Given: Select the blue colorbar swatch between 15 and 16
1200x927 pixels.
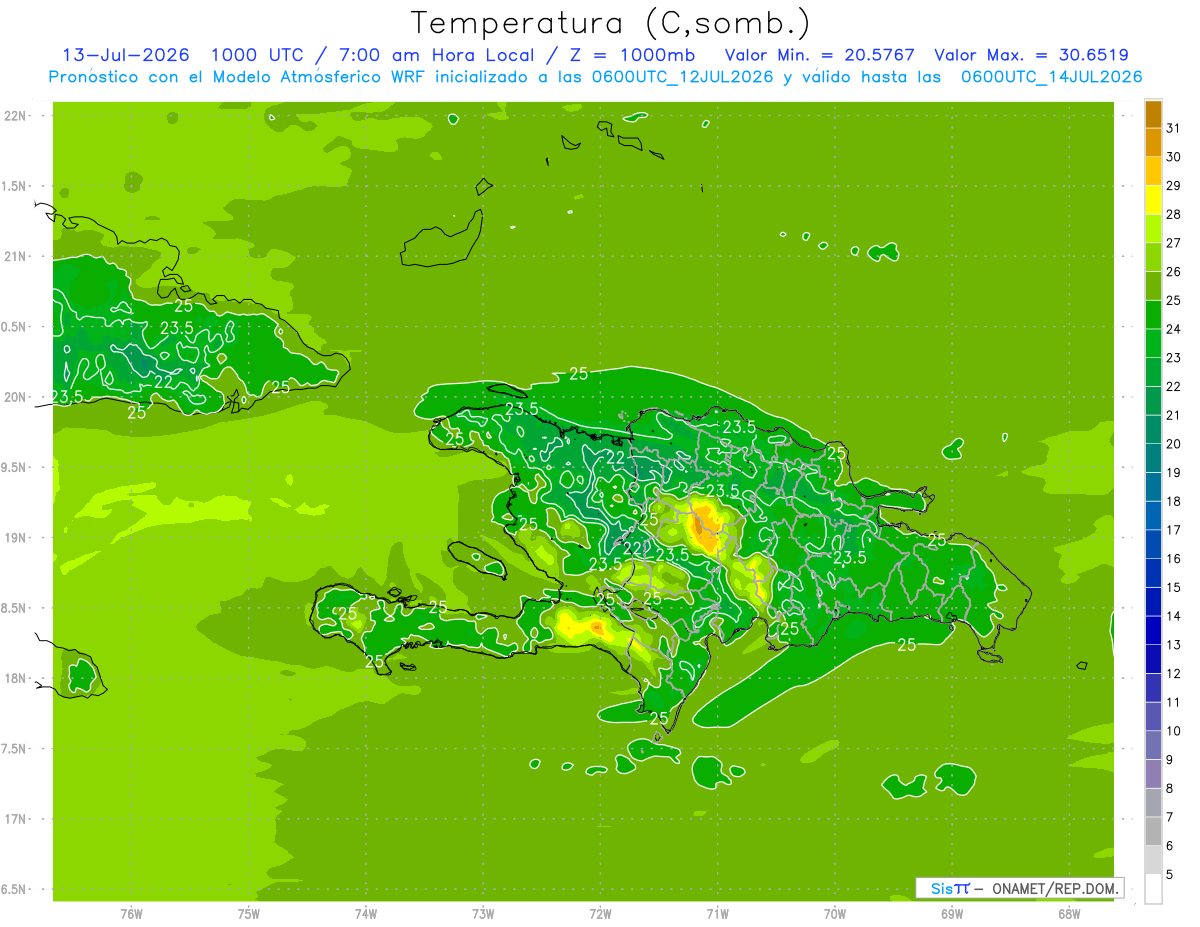Looking at the screenshot, I should pos(1153,574).
